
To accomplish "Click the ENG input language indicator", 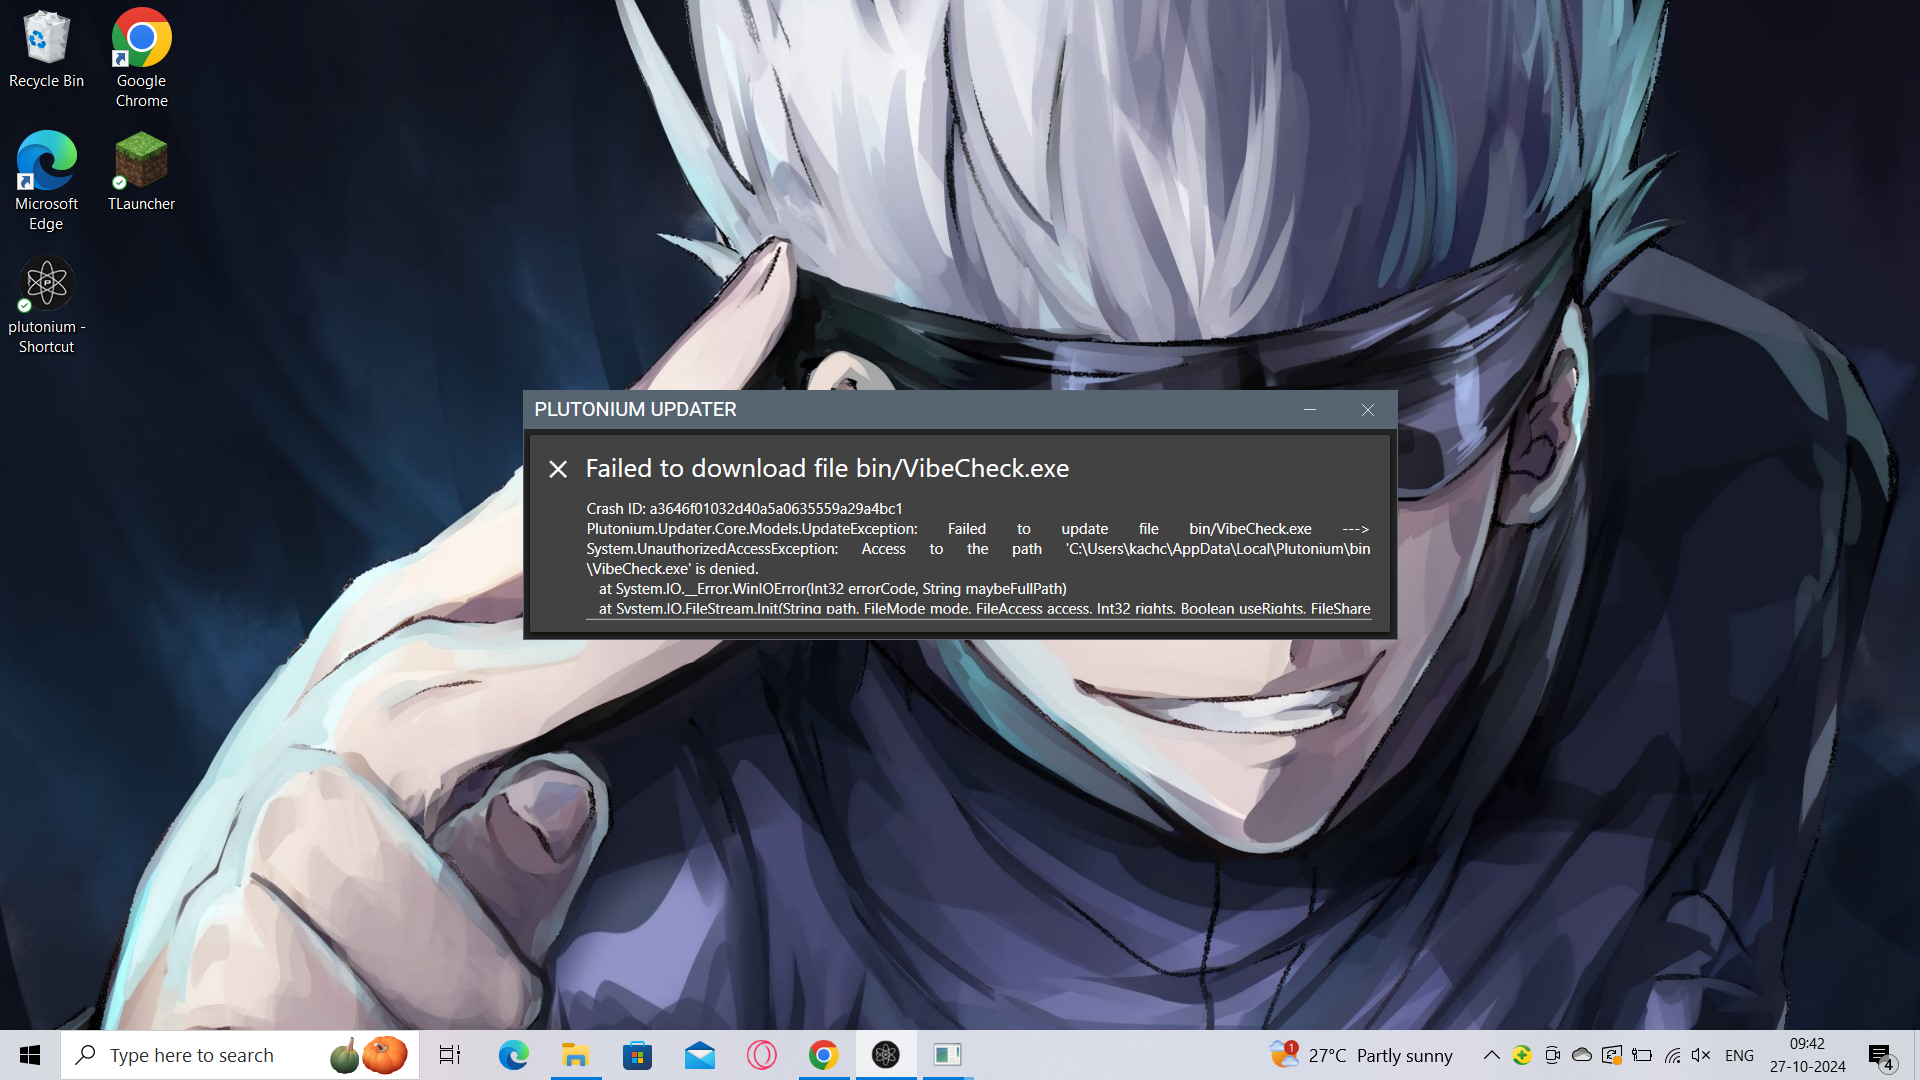I will pos(1740,1055).
